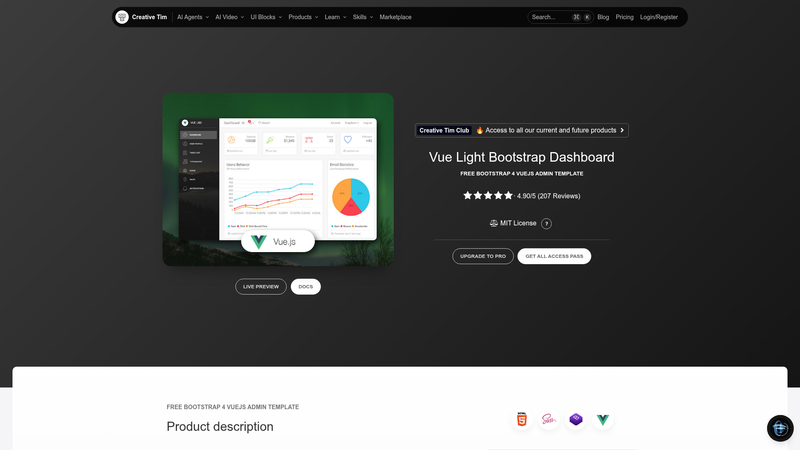Click the Vue technology icon

coord(603,419)
